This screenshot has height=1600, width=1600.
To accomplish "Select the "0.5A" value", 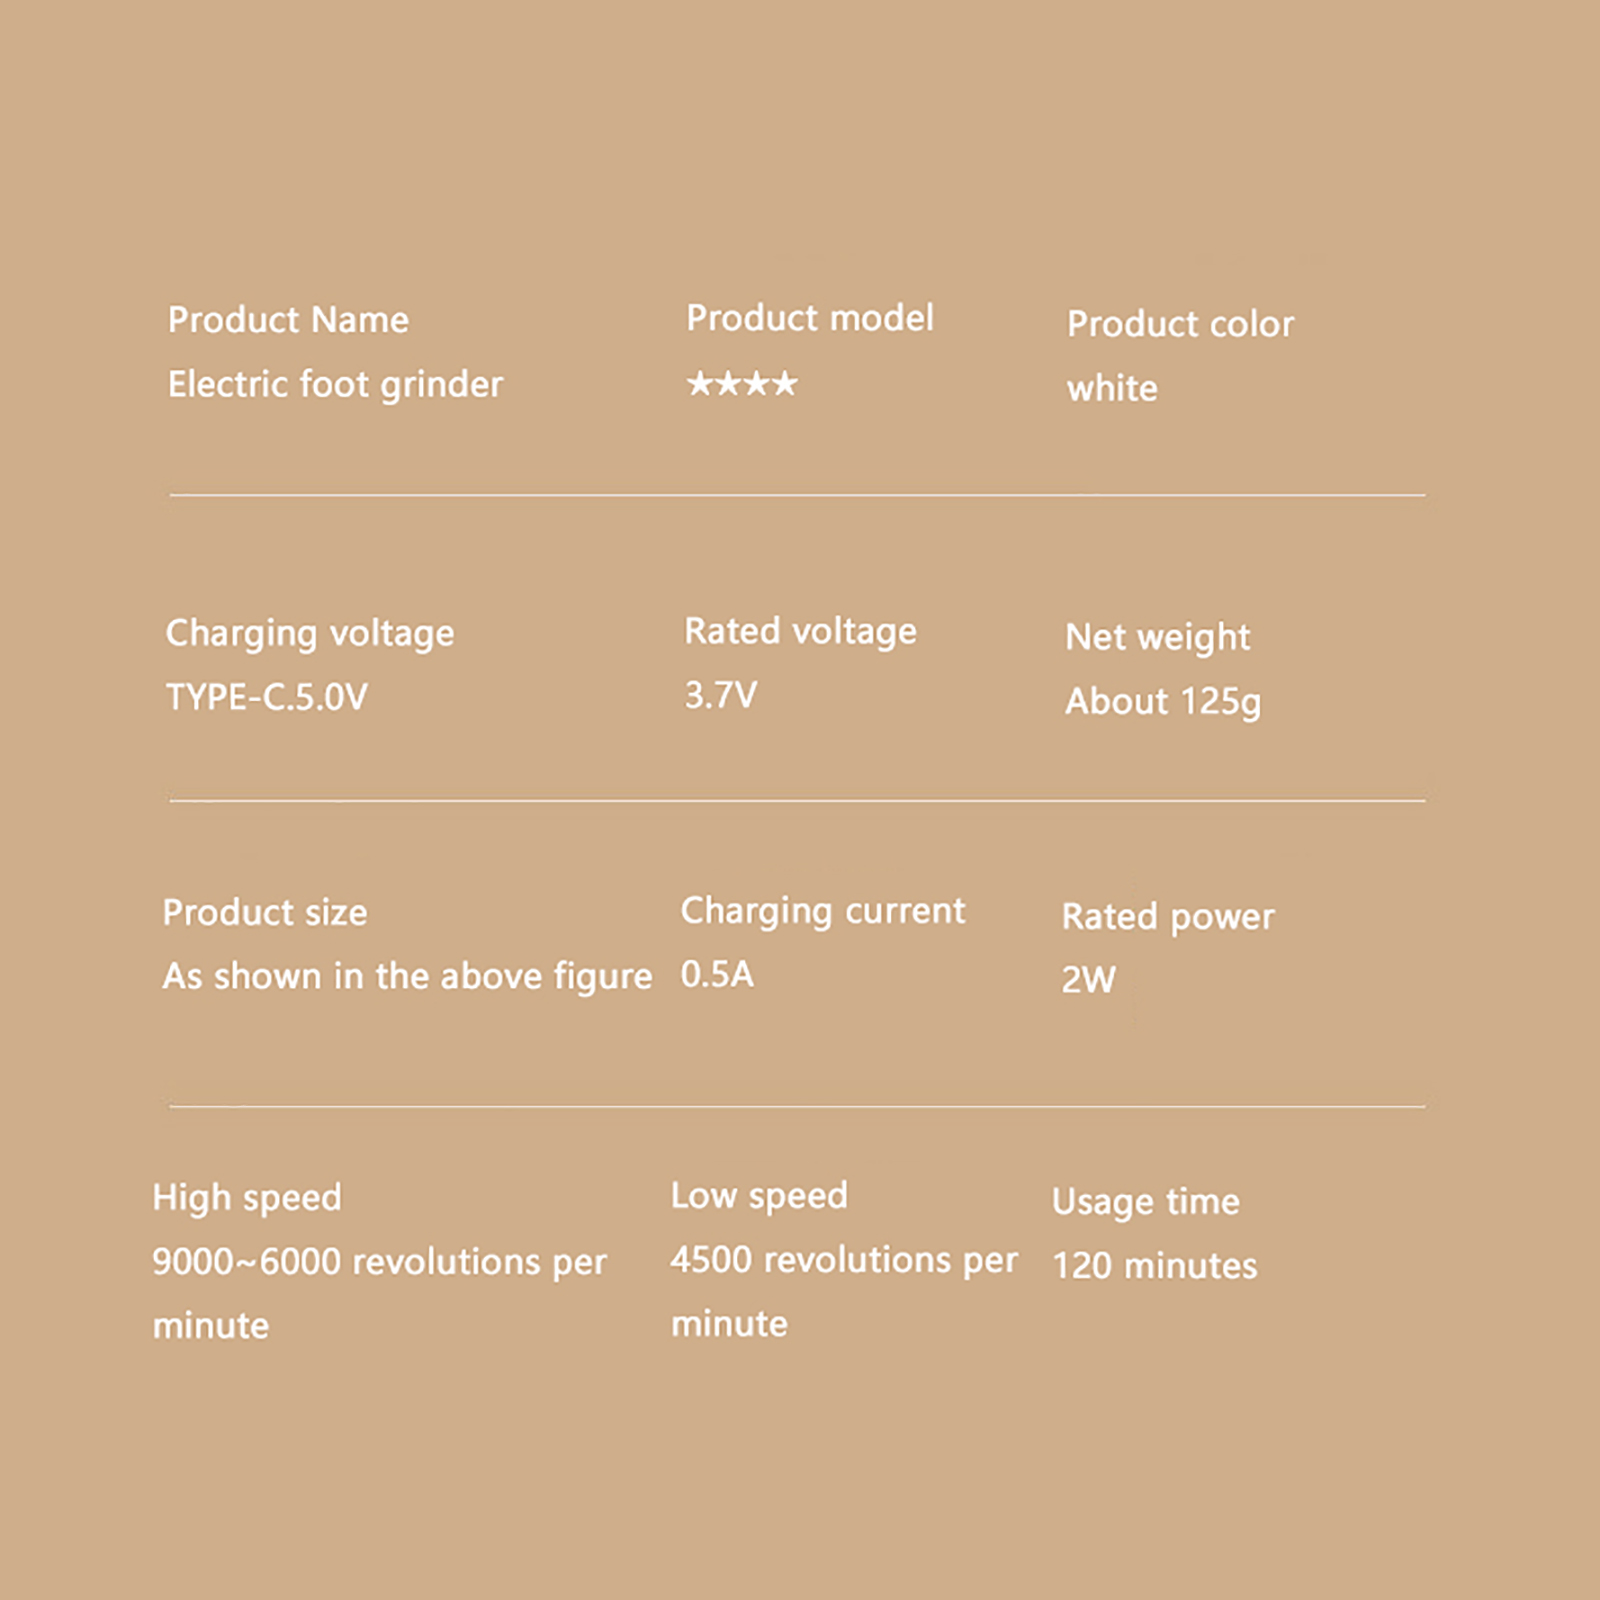I will pyautogui.click(x=717, y=974).
